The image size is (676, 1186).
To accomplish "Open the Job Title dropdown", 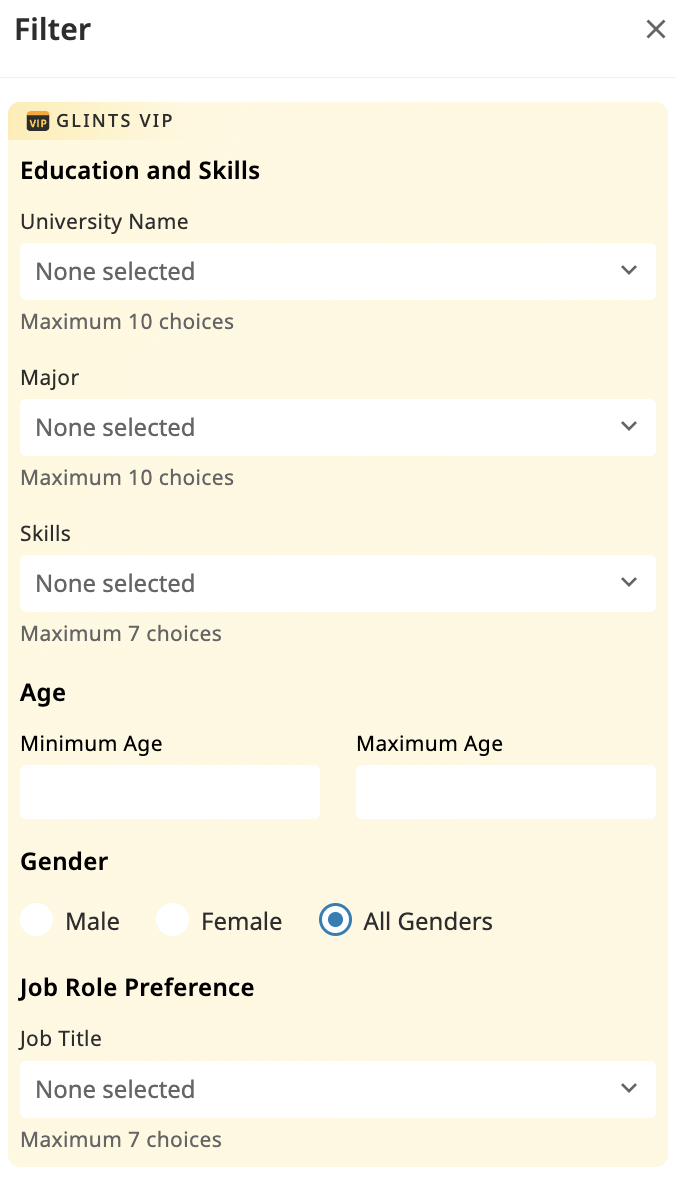I will (338, 1089).
